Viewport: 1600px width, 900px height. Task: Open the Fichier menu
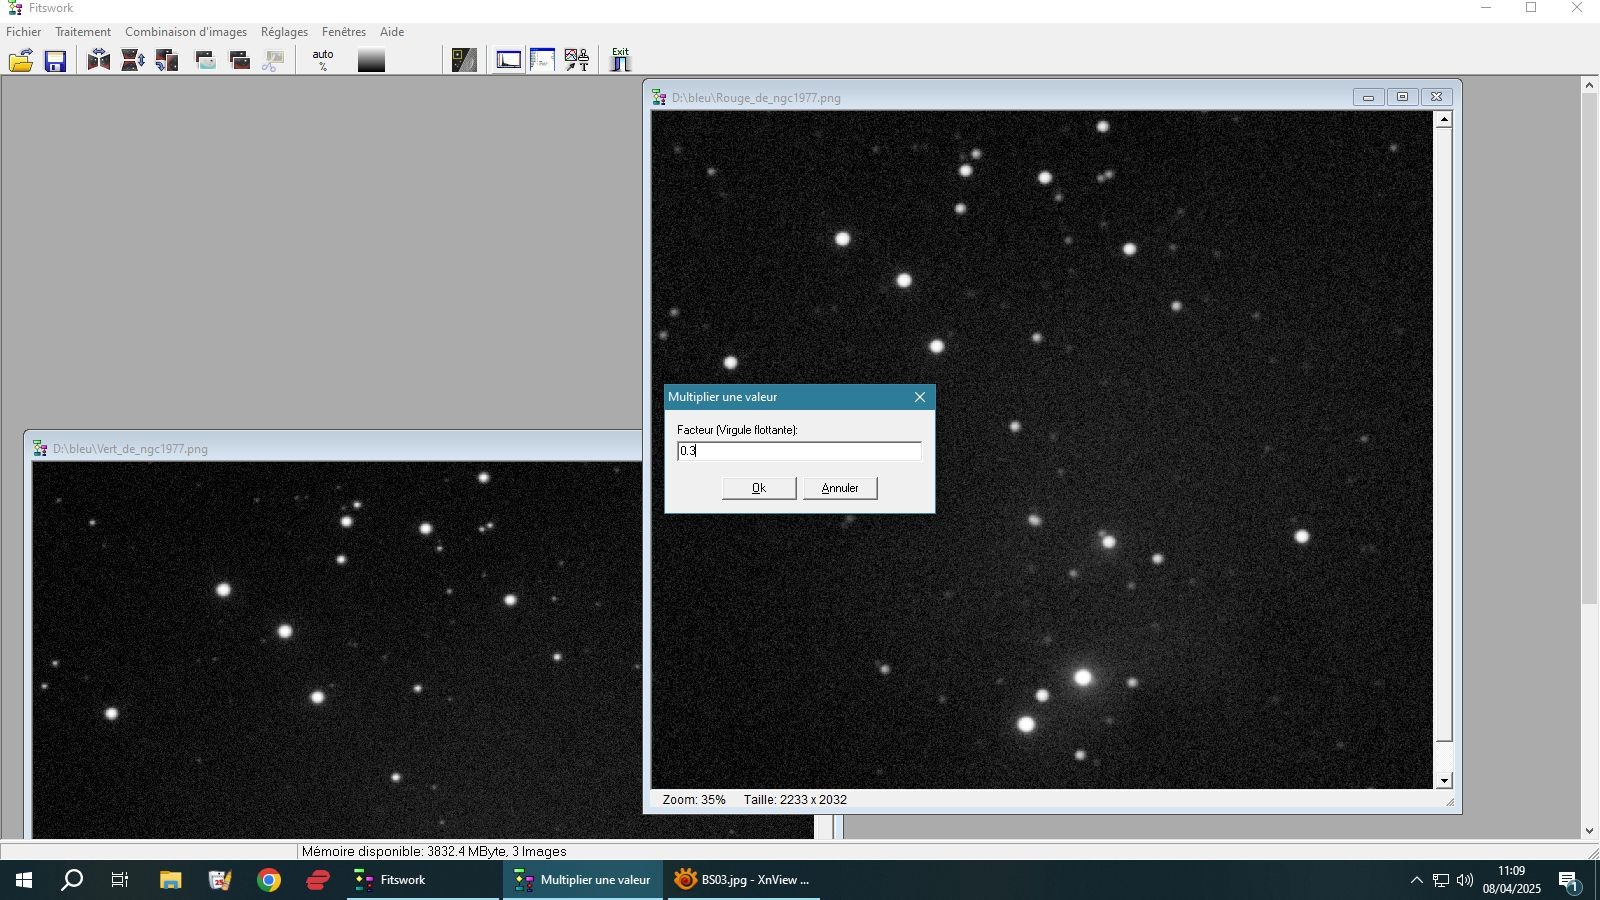click(x=24, y=32)
